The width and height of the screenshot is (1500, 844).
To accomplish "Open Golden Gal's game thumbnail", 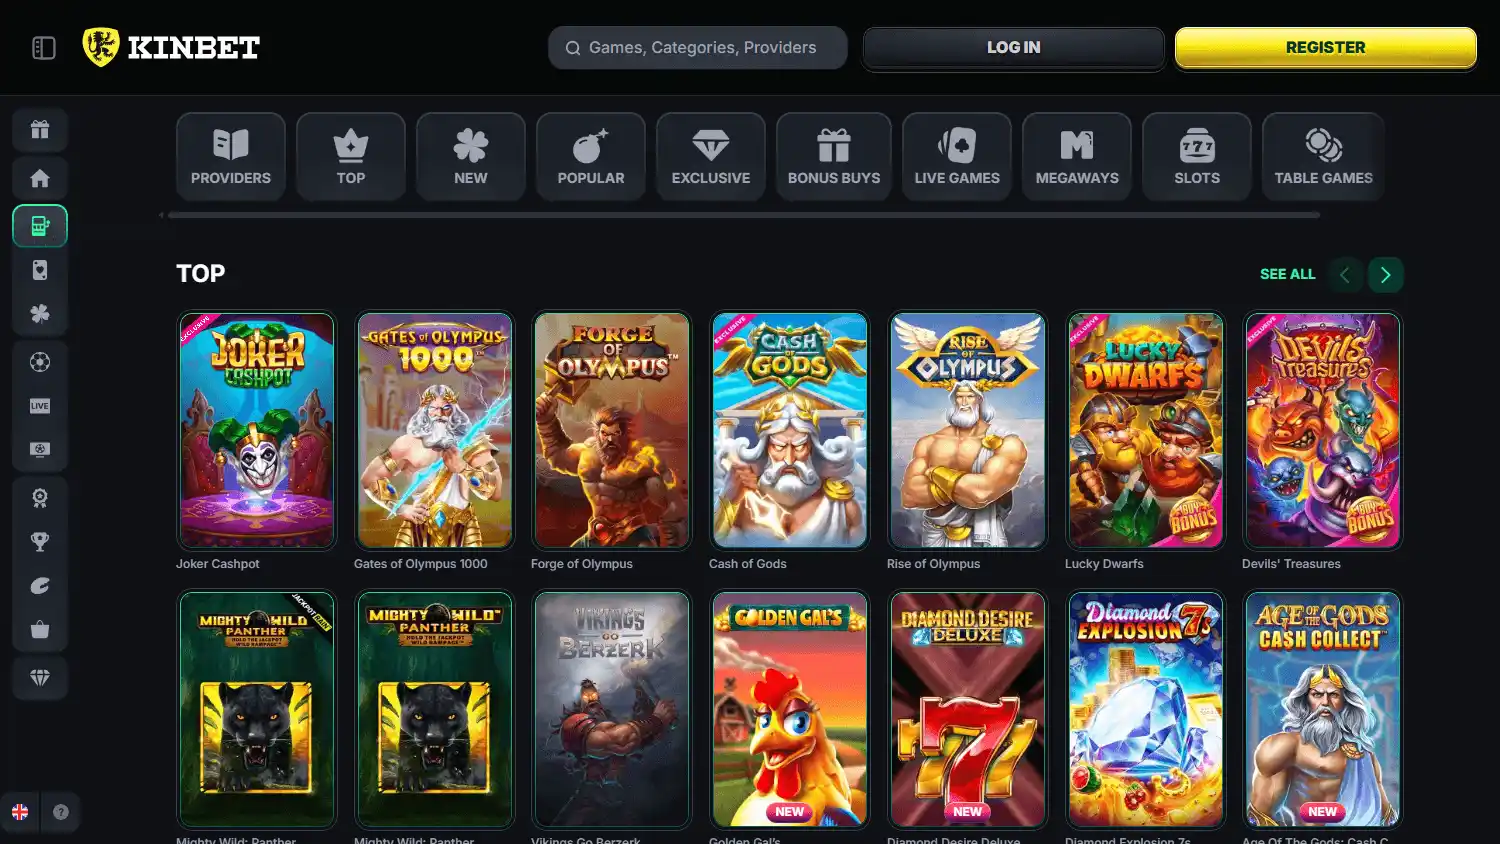I will [x=790, y=709].
